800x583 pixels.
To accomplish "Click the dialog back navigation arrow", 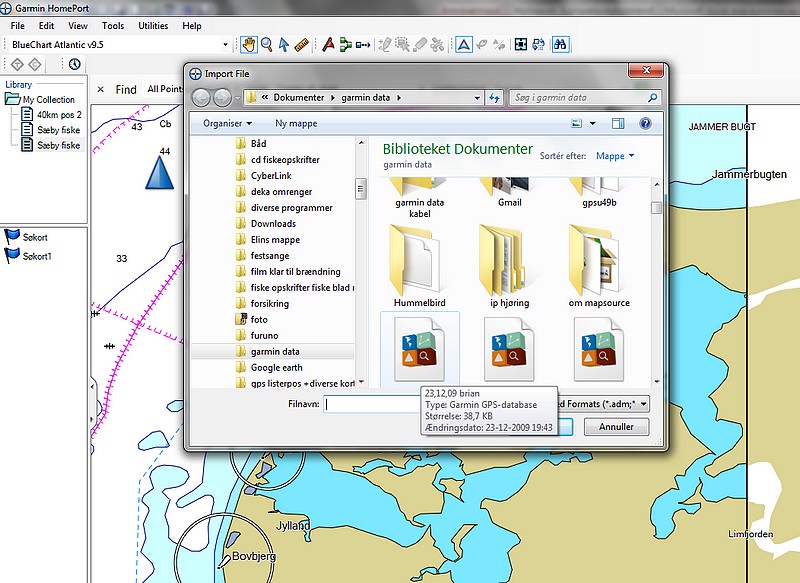I will click(x=202, y=97).
